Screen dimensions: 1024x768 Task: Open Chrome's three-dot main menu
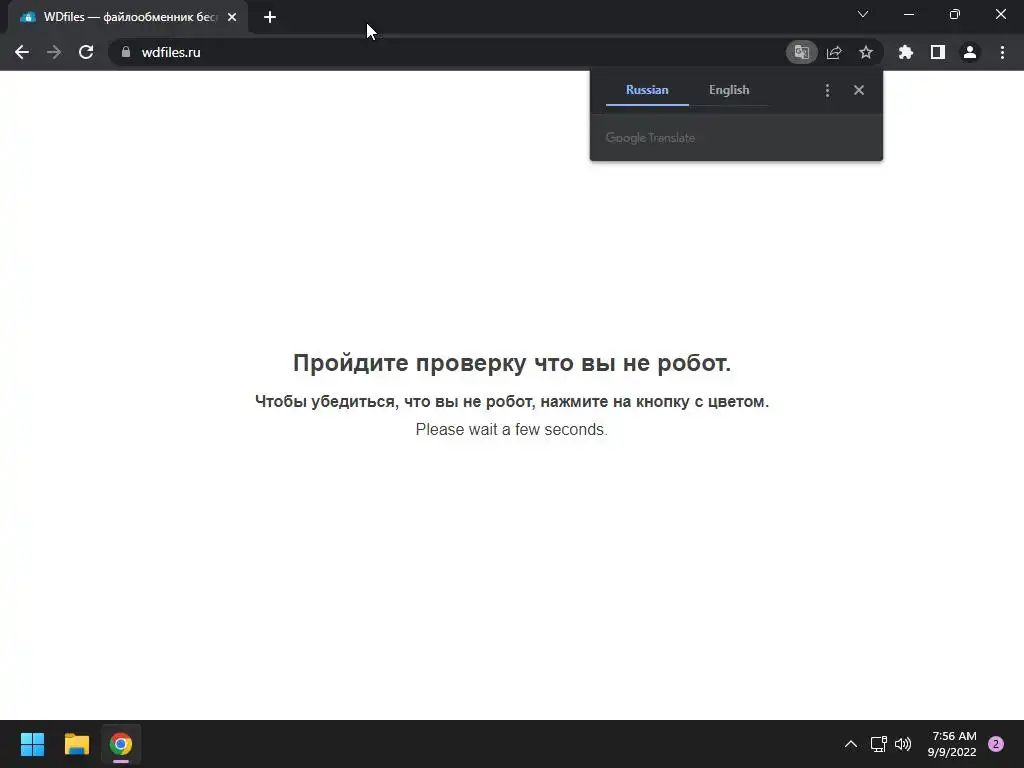(1002, 52)
